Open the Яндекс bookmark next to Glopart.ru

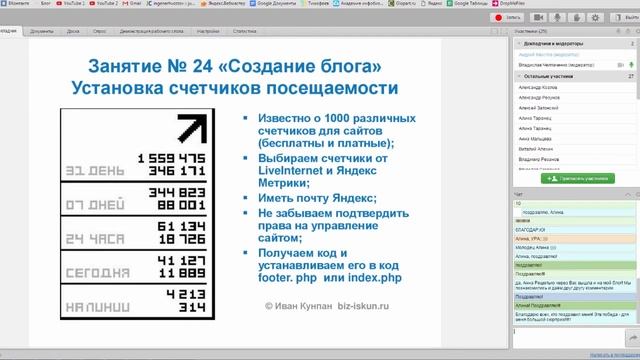[x=432, y=3]
